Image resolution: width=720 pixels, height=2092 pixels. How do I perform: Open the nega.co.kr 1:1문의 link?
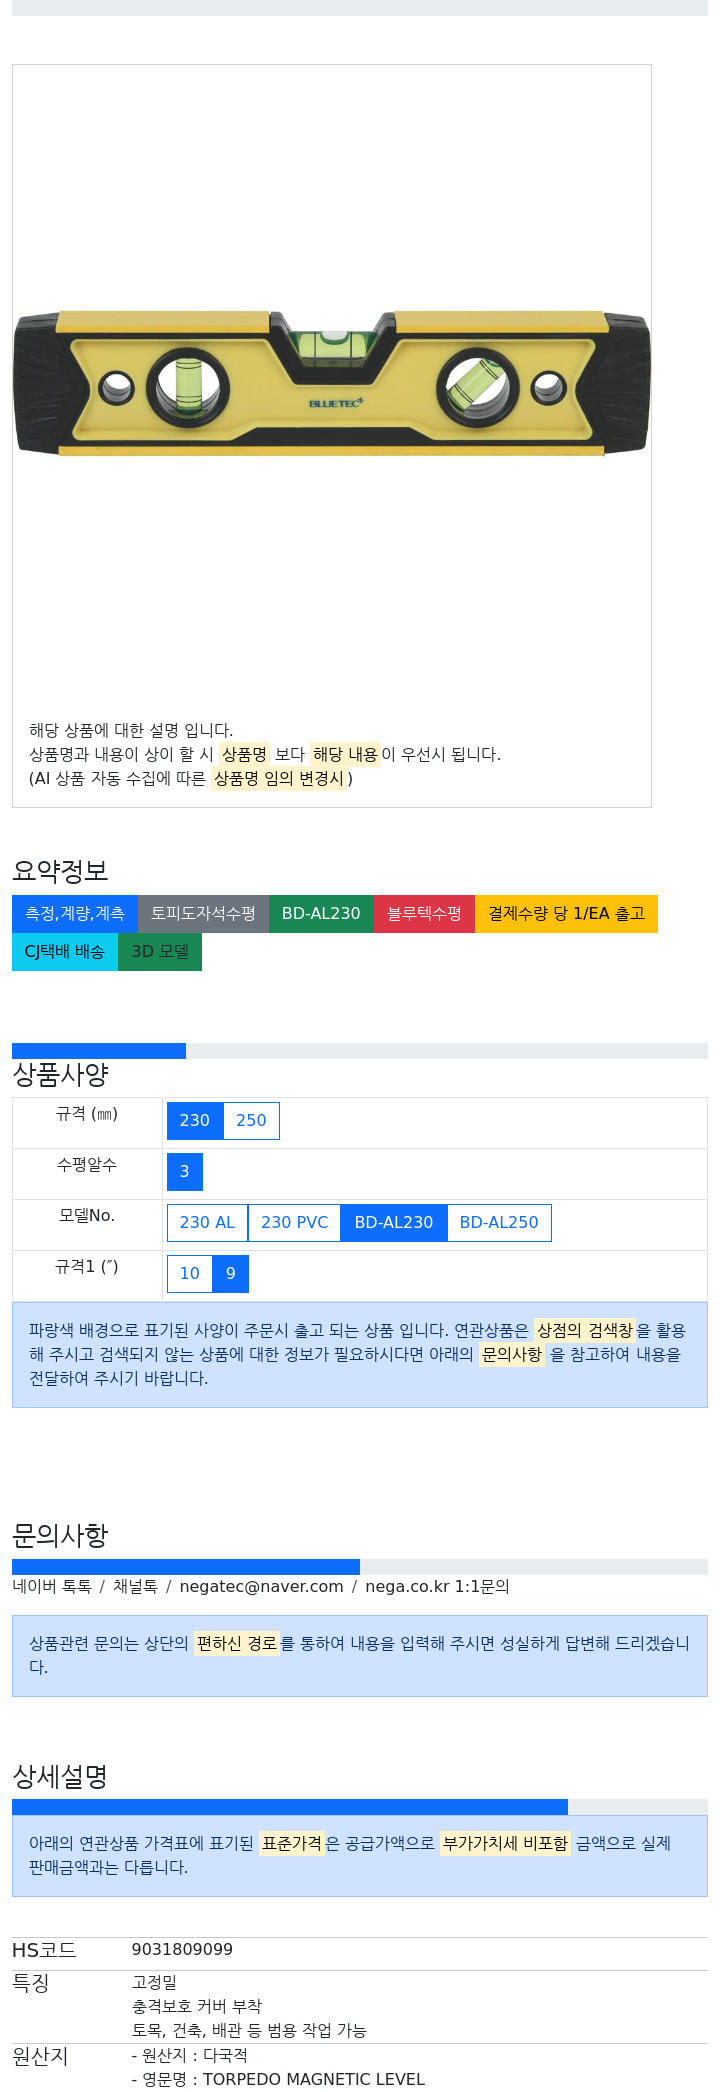(x=437, y=1587)
